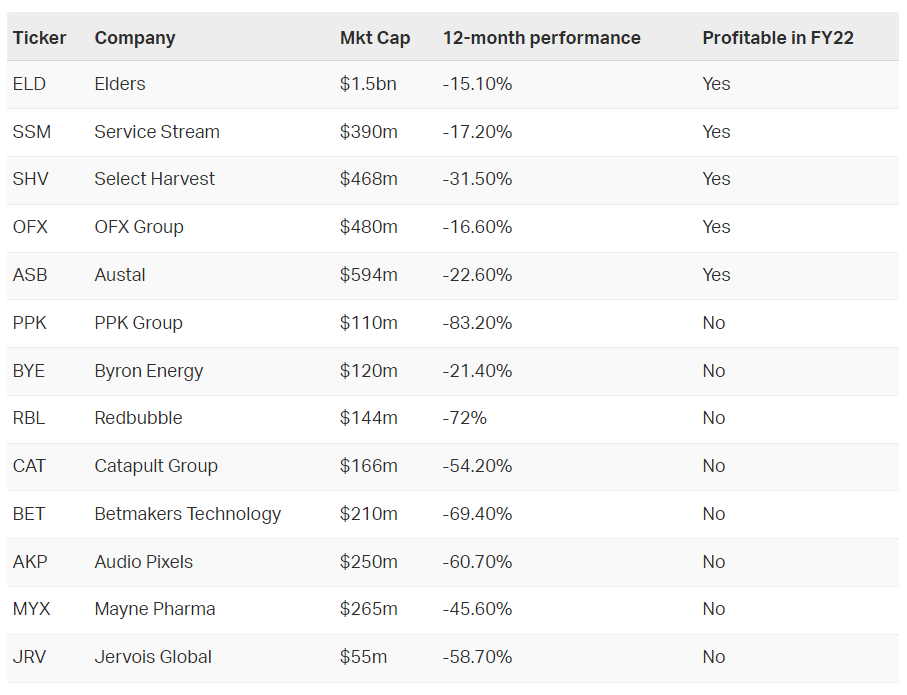Click the Ticker column header
907x695 pixels.
tap(39, 38)
